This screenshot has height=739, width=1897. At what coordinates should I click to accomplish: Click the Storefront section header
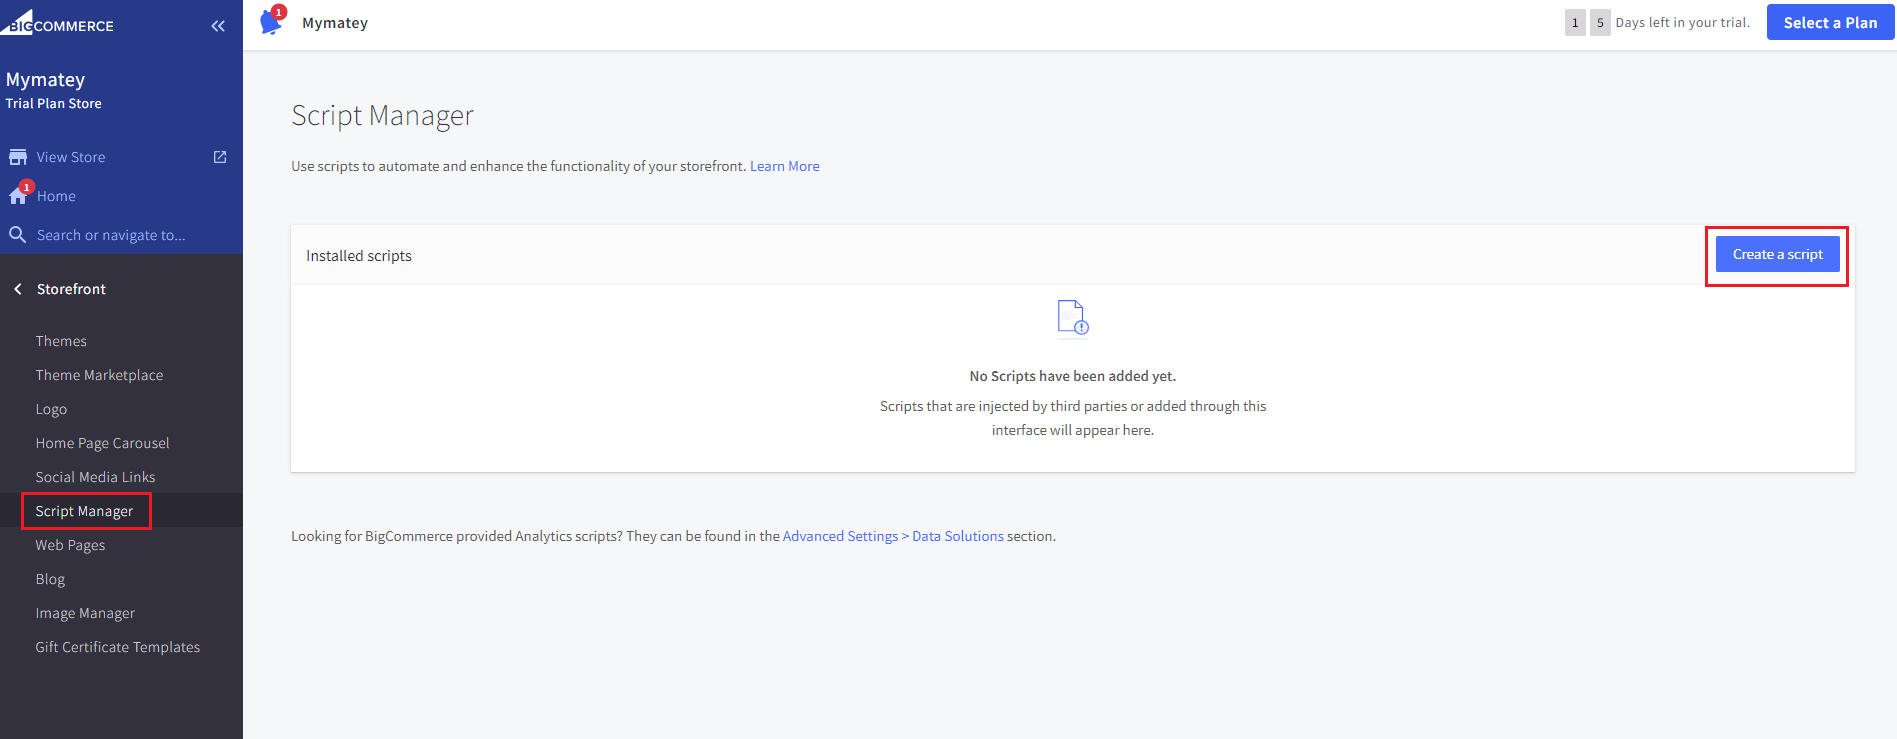click(x=71, y=289)
